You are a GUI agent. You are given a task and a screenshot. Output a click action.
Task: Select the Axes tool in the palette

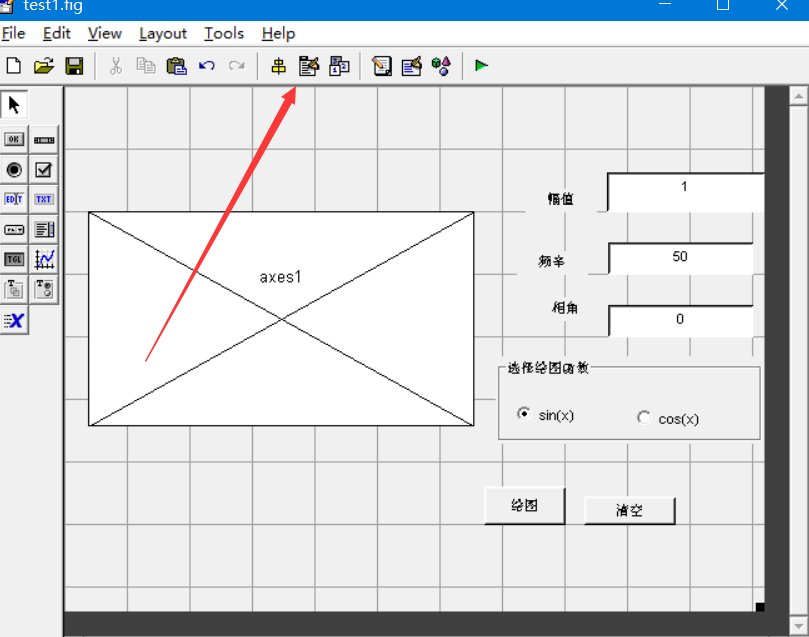(x=42, y=258)
